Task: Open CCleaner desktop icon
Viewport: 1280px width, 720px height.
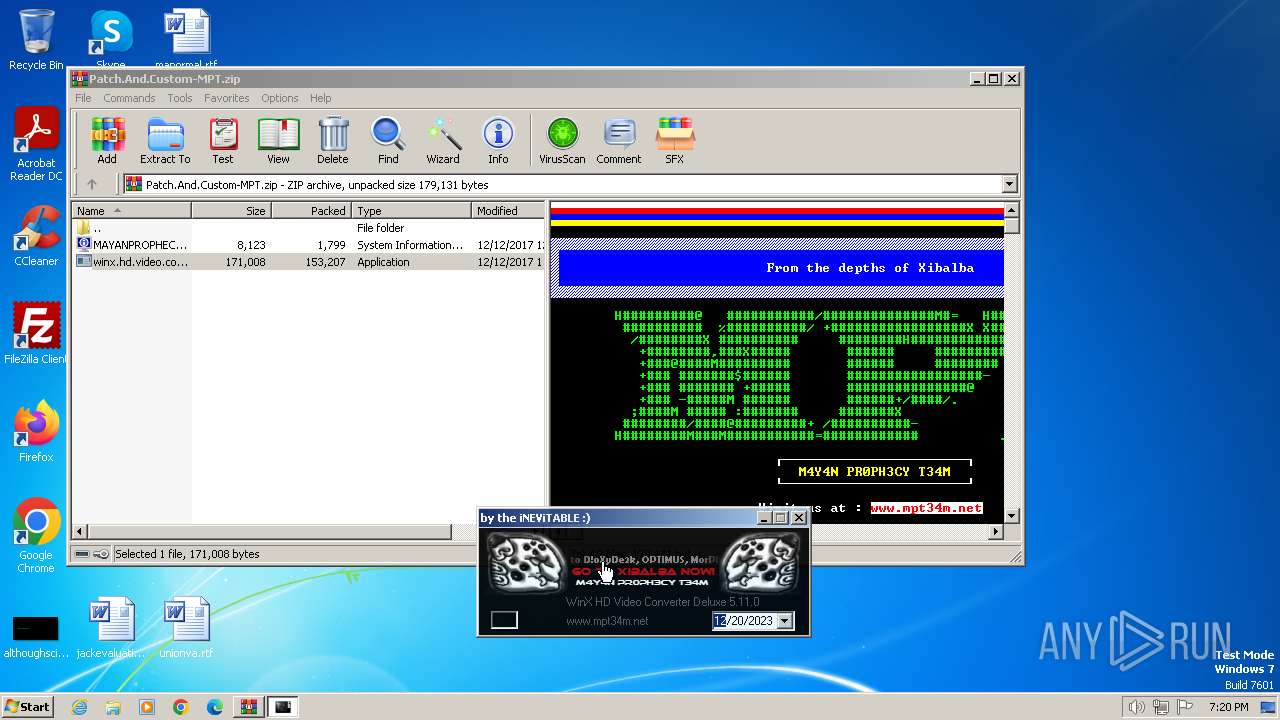Action: pyautogui.click(x=36, y=236)
